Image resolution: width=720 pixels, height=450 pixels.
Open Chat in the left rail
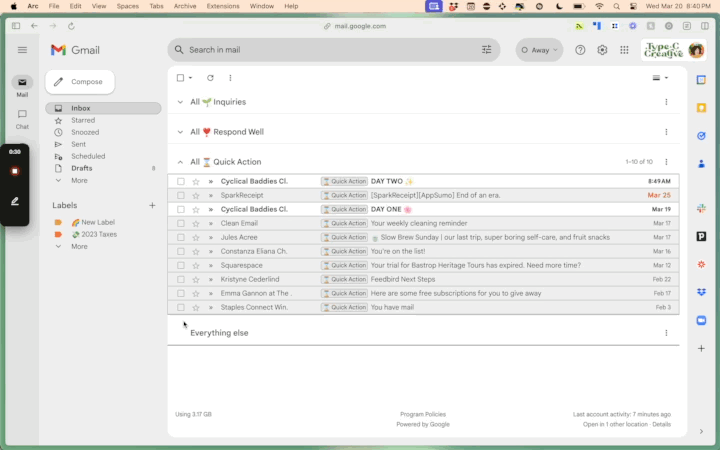22,117
